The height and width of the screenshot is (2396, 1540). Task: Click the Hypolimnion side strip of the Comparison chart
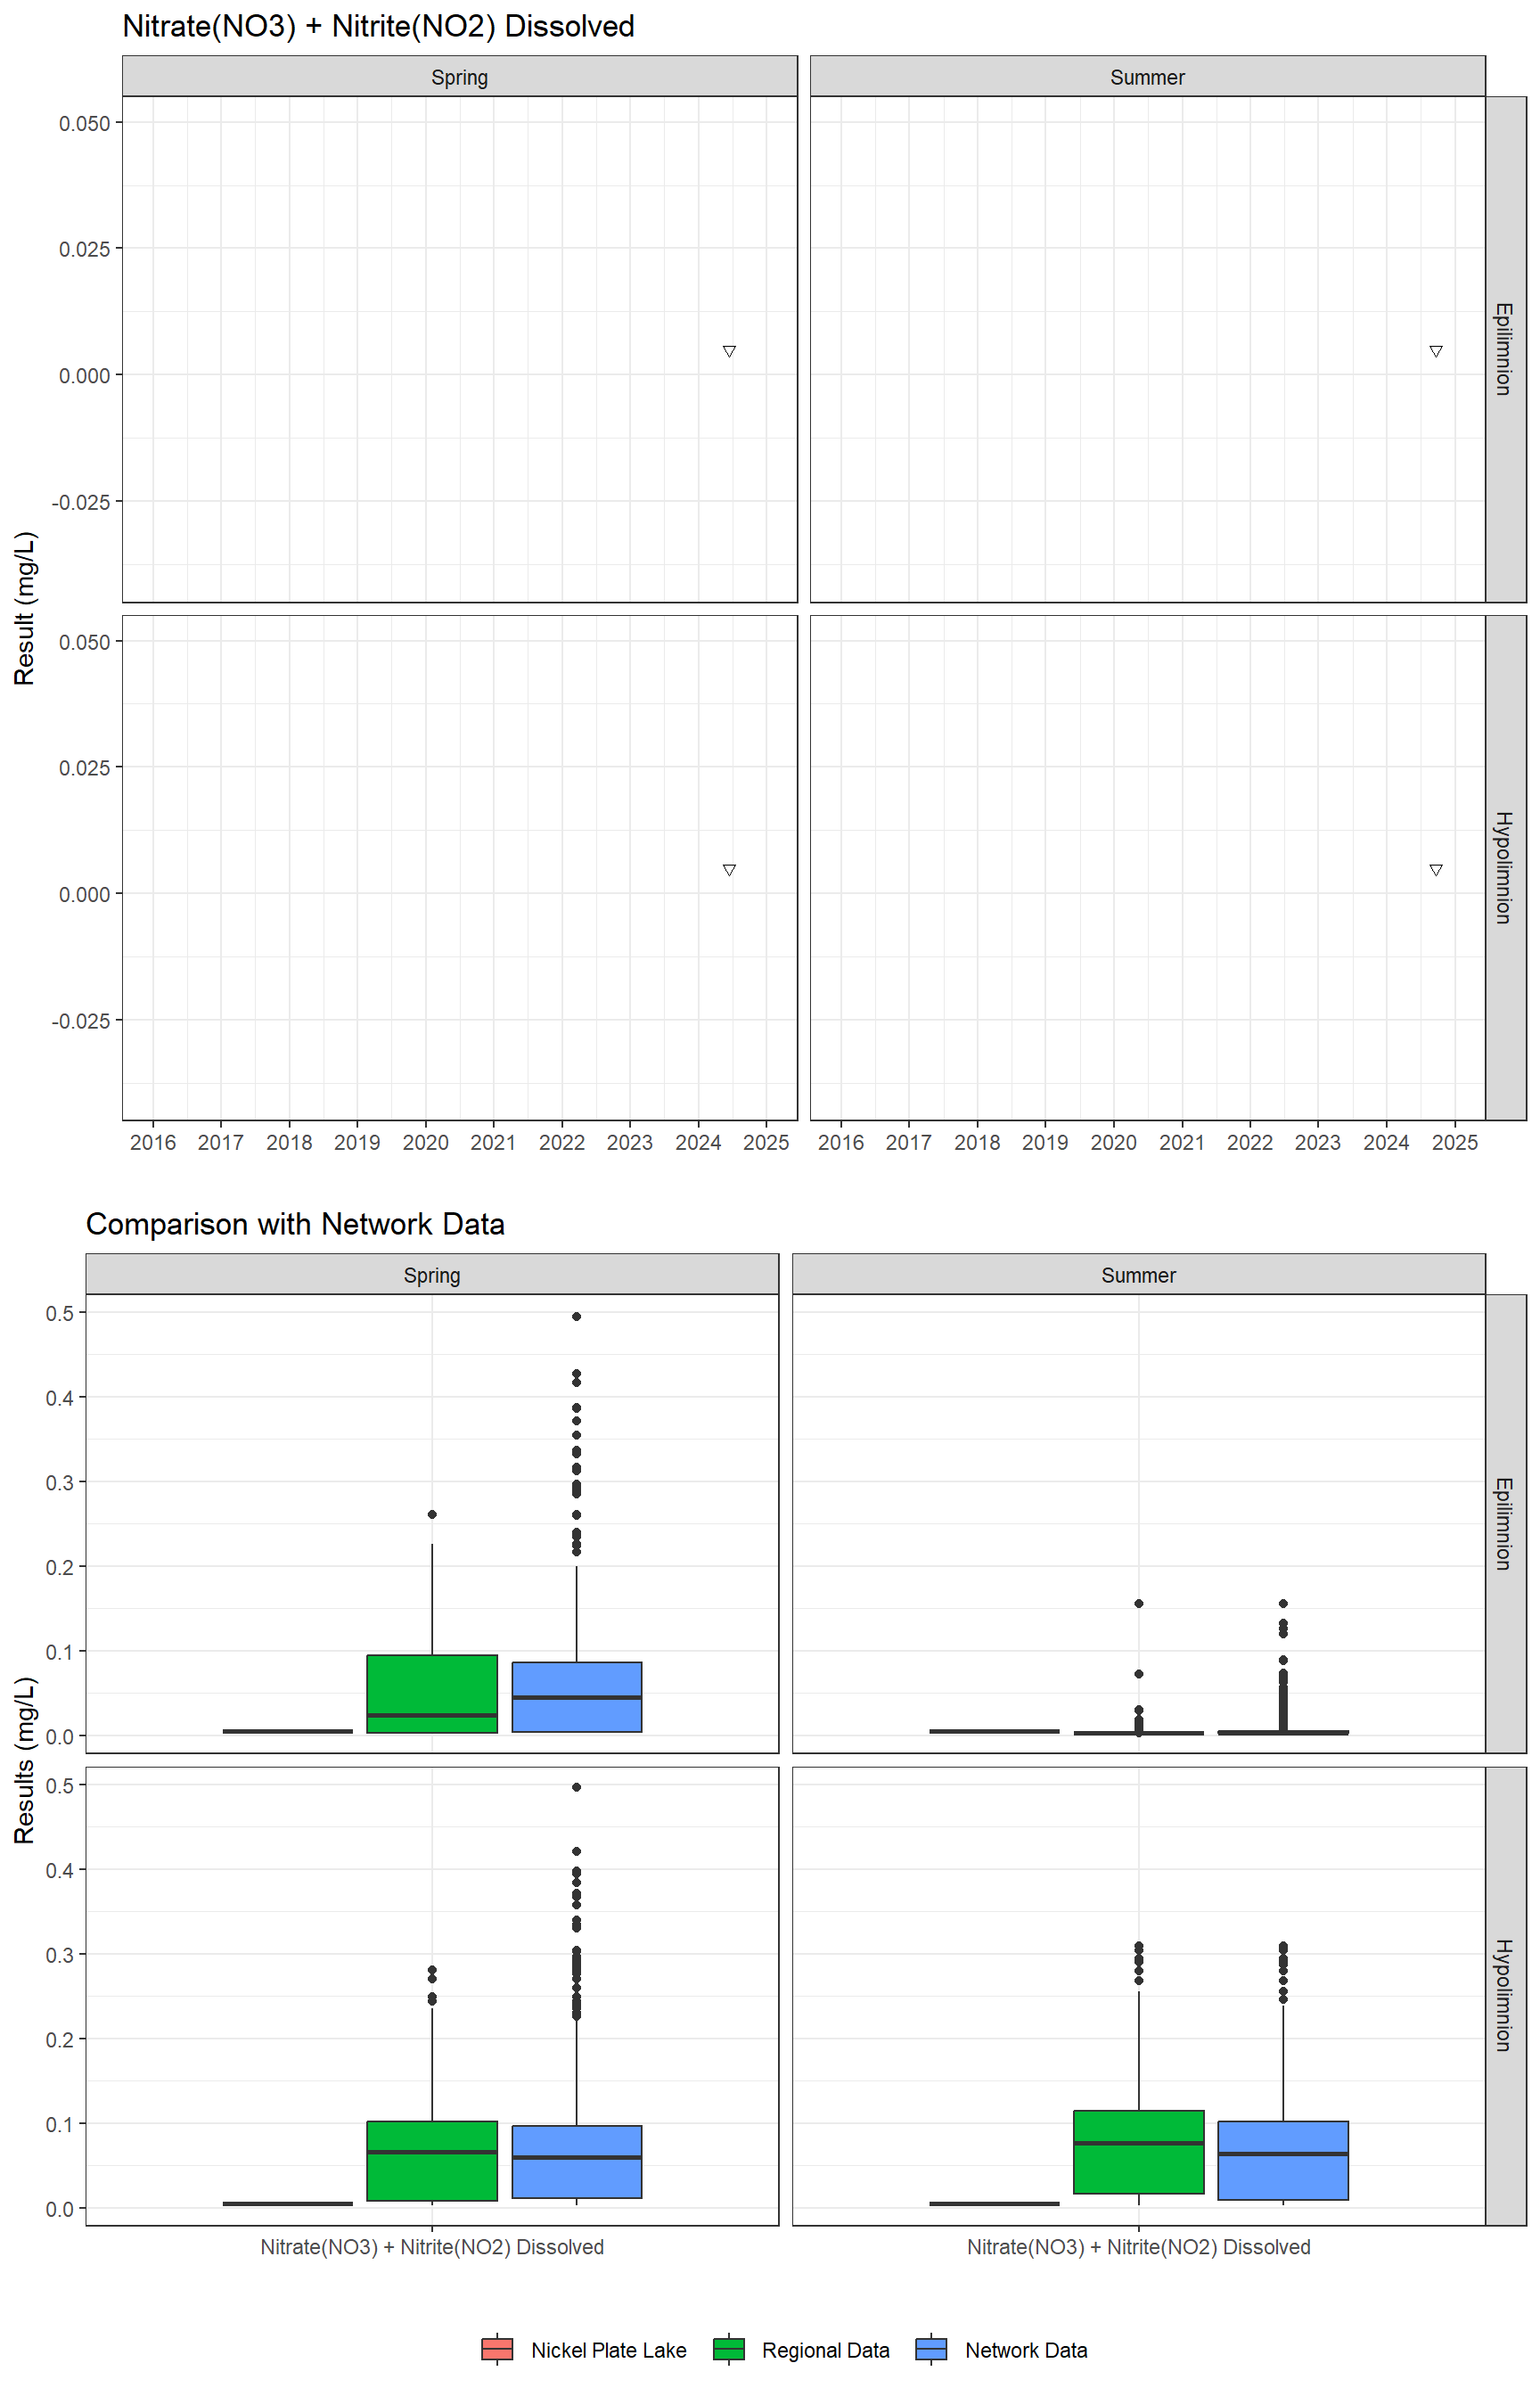click(1505, 1995)
